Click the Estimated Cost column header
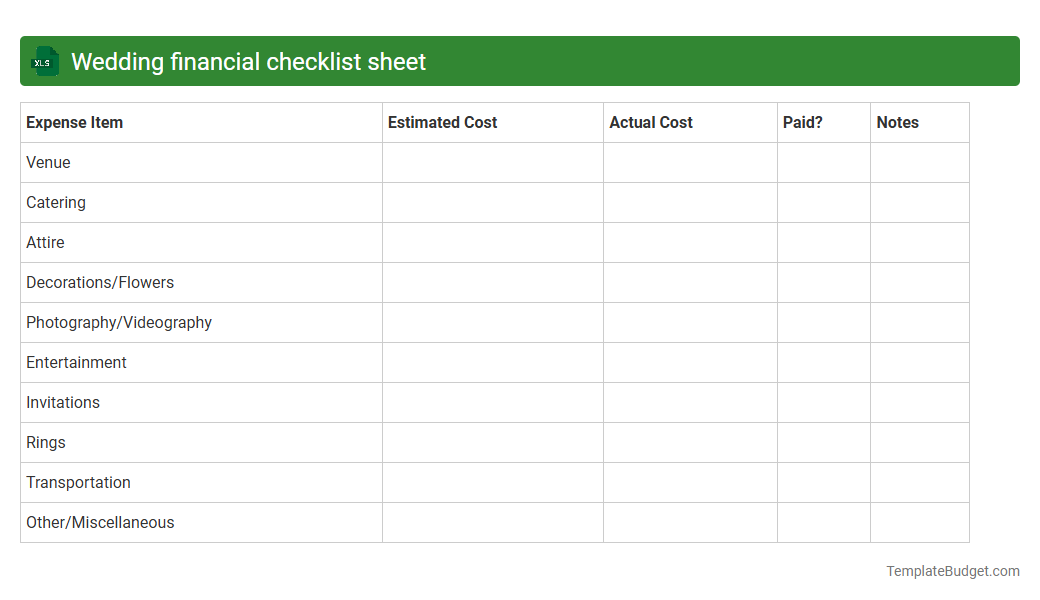Viewport: 1040px width, 600px height. tap(442, 122)
